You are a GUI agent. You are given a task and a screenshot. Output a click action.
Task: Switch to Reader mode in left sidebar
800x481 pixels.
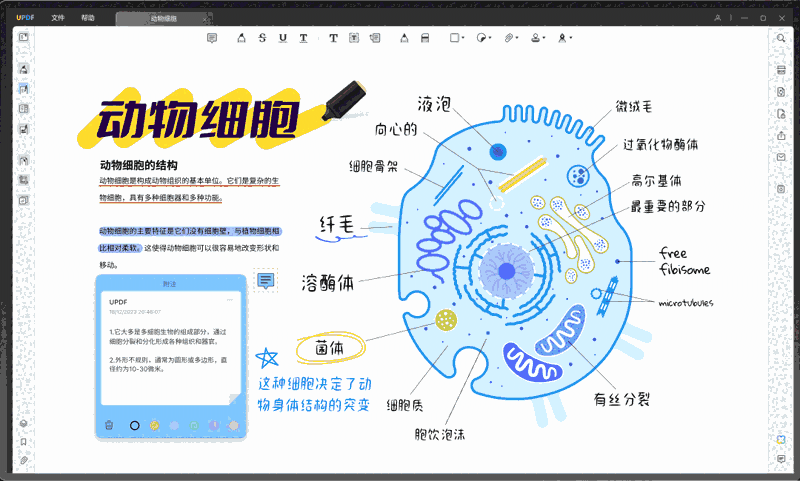point(23,37)
